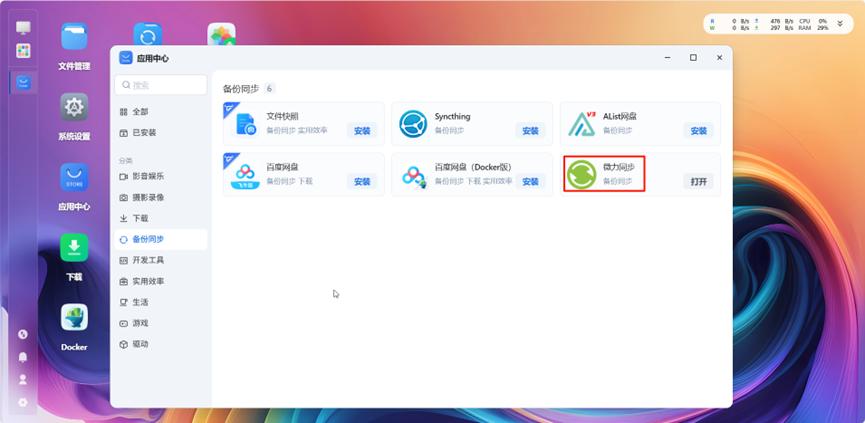The height and width of the screenshot is (423, 865).
Task: Select the 开发工具 category
Action: 161,260
